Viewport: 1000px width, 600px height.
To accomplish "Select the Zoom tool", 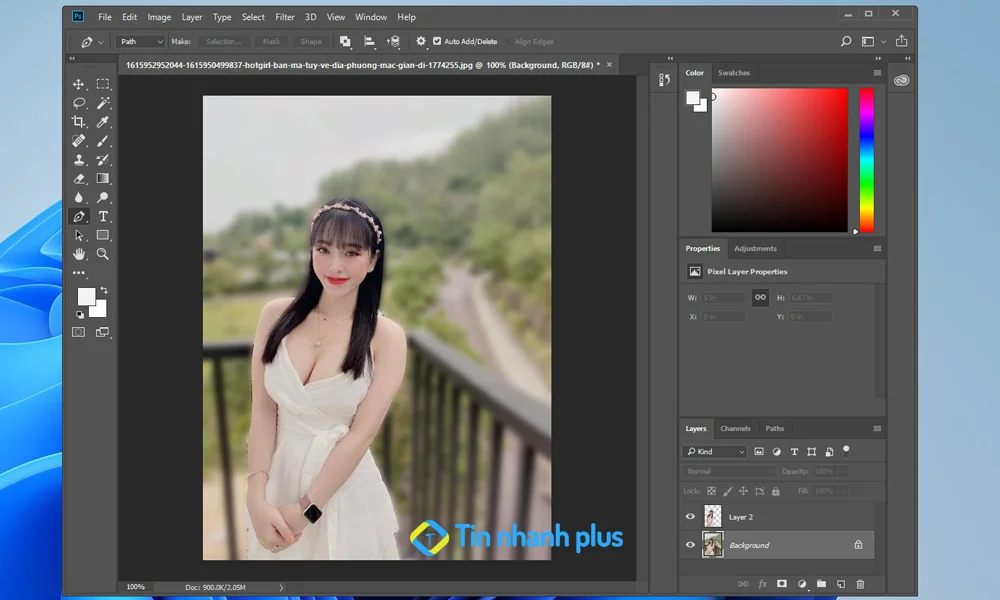I will click(102, 254).
